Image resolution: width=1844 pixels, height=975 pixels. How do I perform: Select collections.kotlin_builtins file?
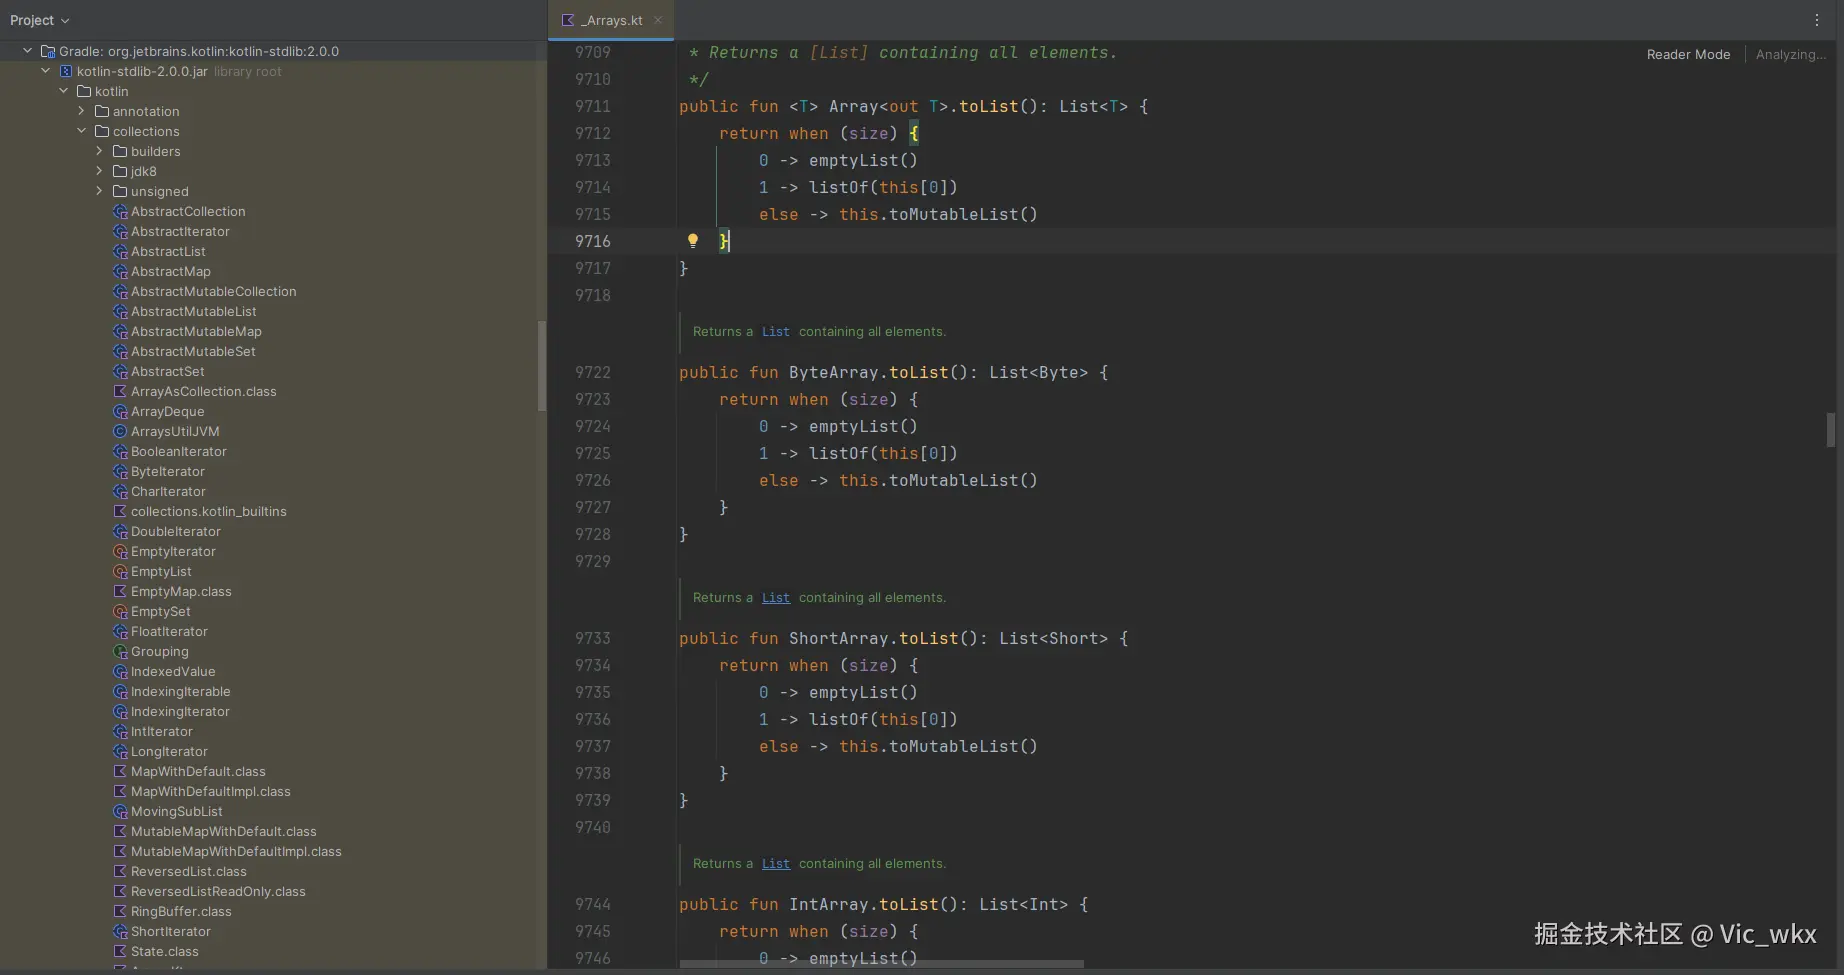coord(208,511)
